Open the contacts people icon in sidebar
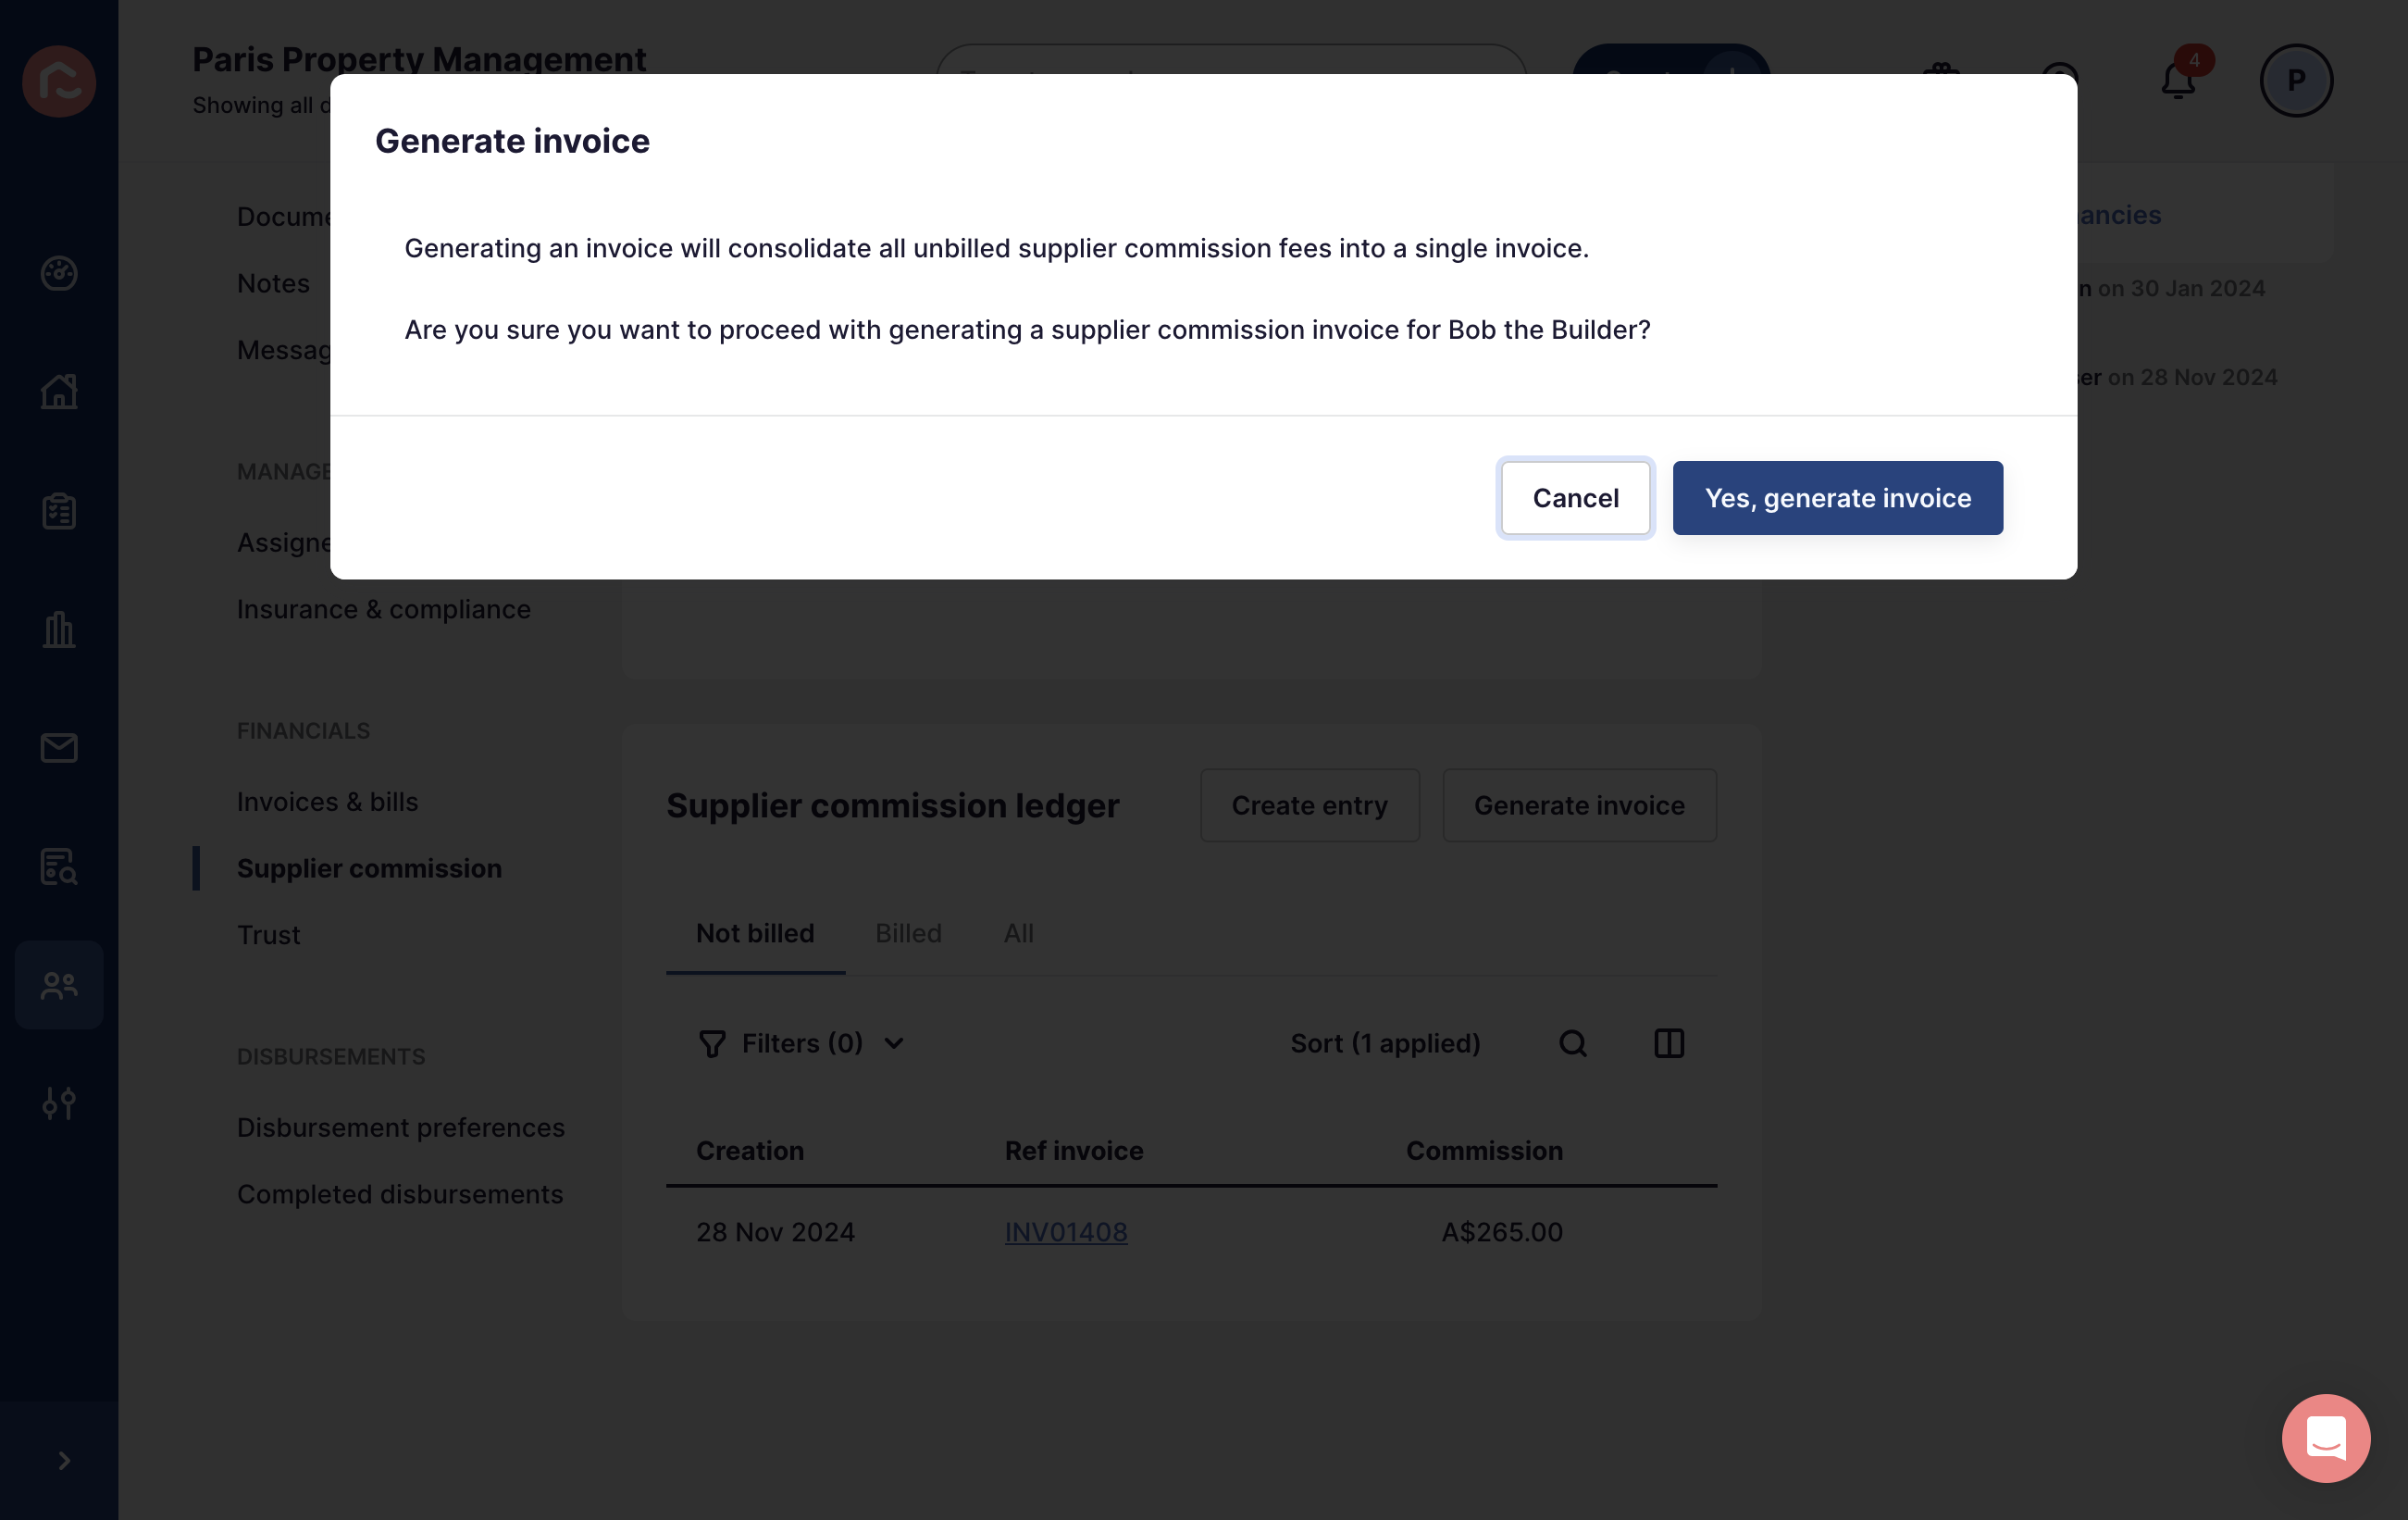The image size is (2408, 1520). [59, 985]
